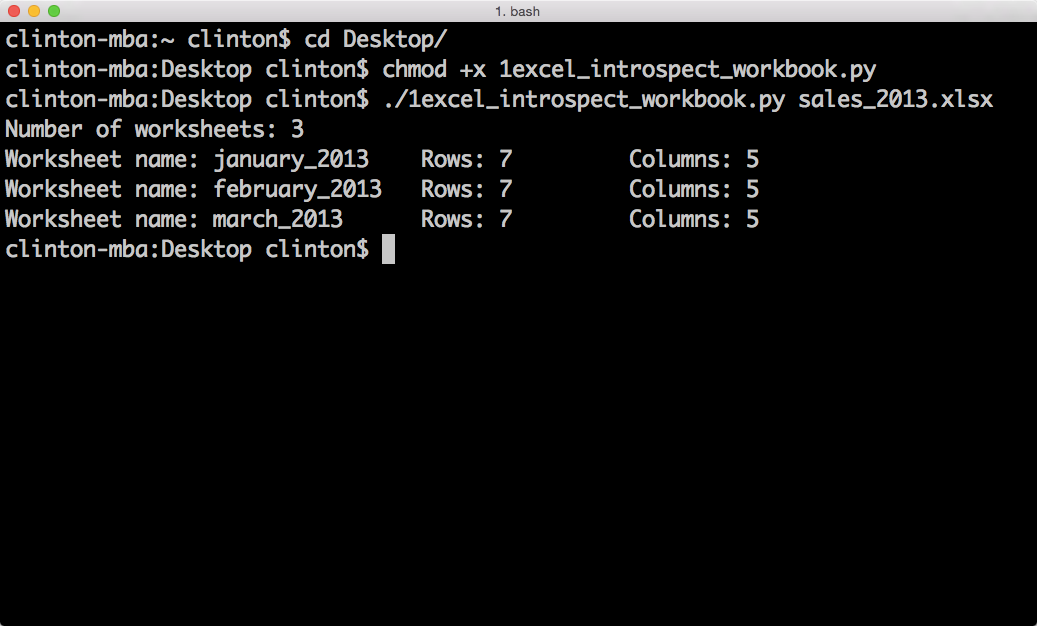Click the blinking cursor block at the prompt
The image size is (1037, 626).
click(x=388, y=249)
